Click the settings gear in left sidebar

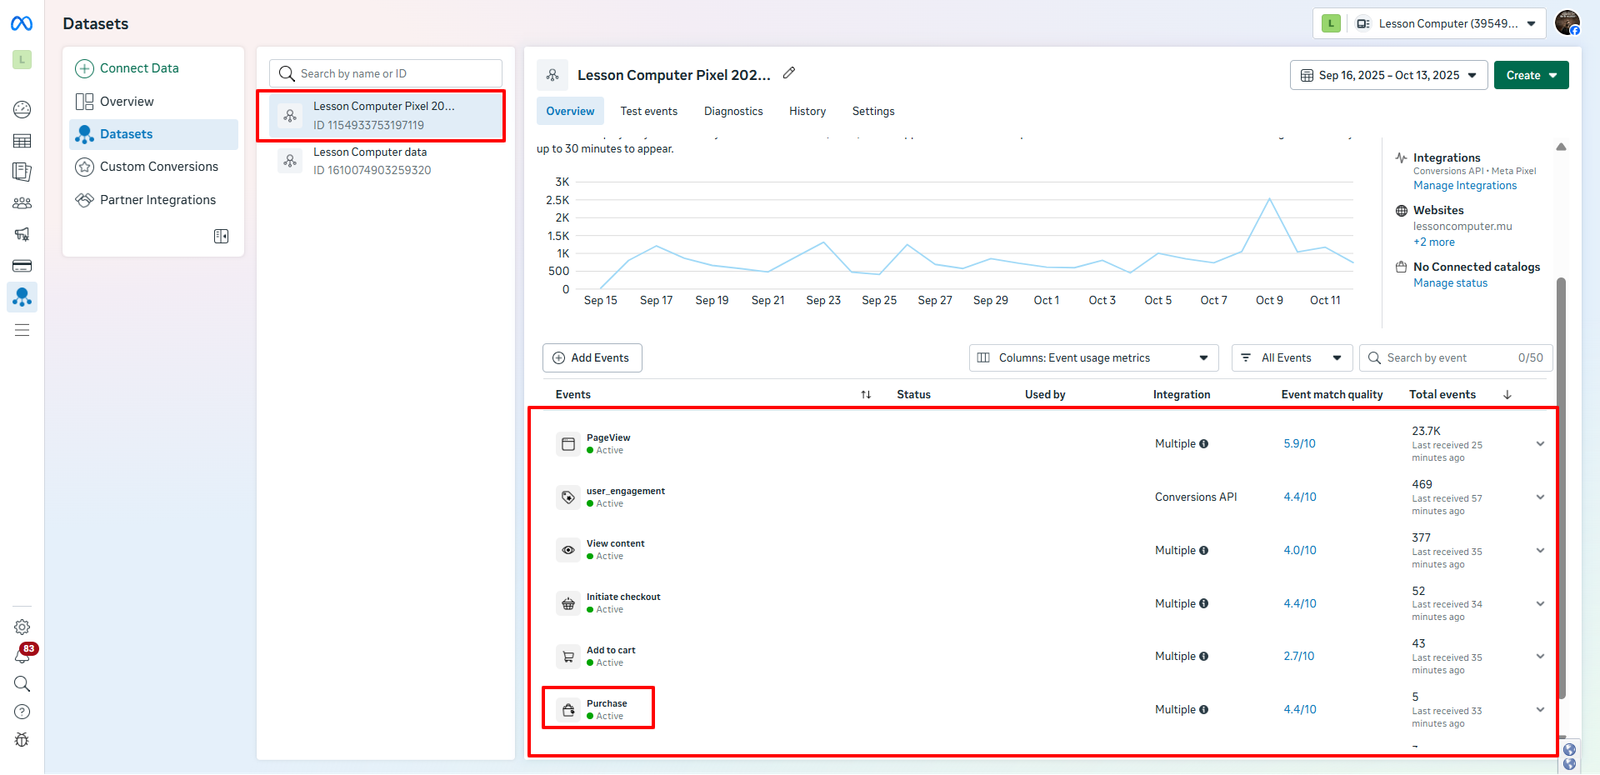tap(22, 627)
